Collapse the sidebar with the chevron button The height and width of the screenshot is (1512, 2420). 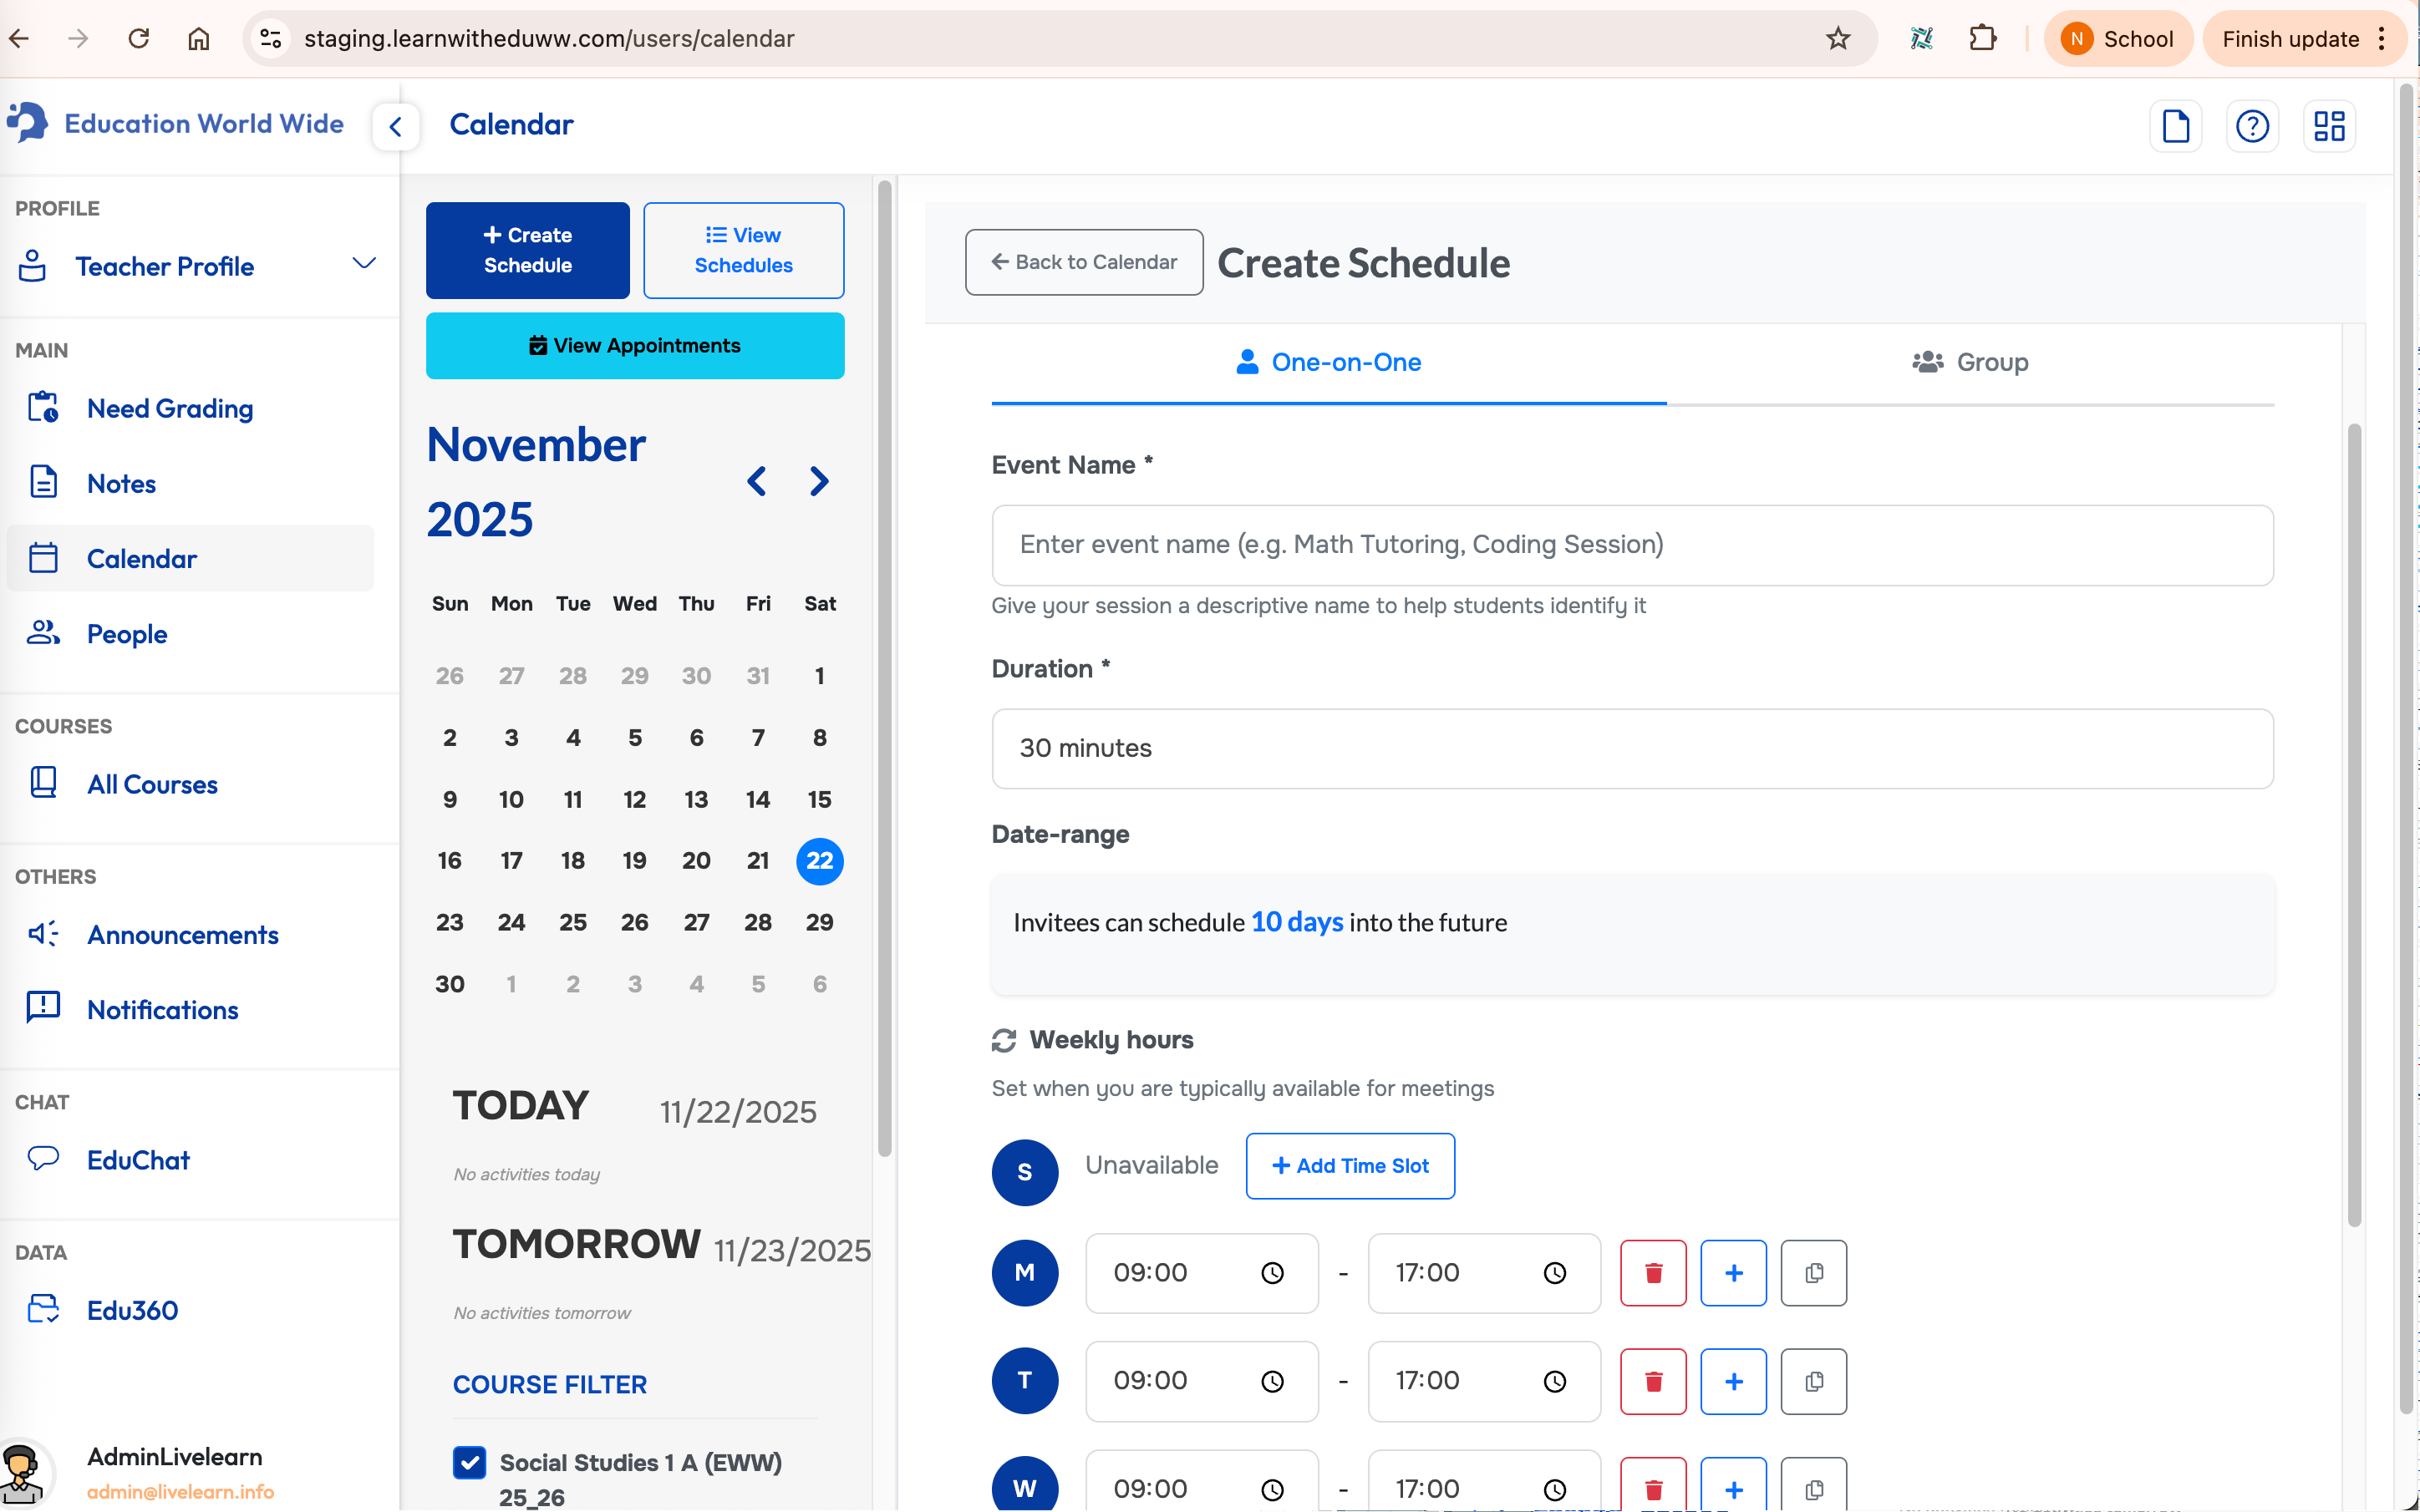pyautogui.click(x=396, y=126)
